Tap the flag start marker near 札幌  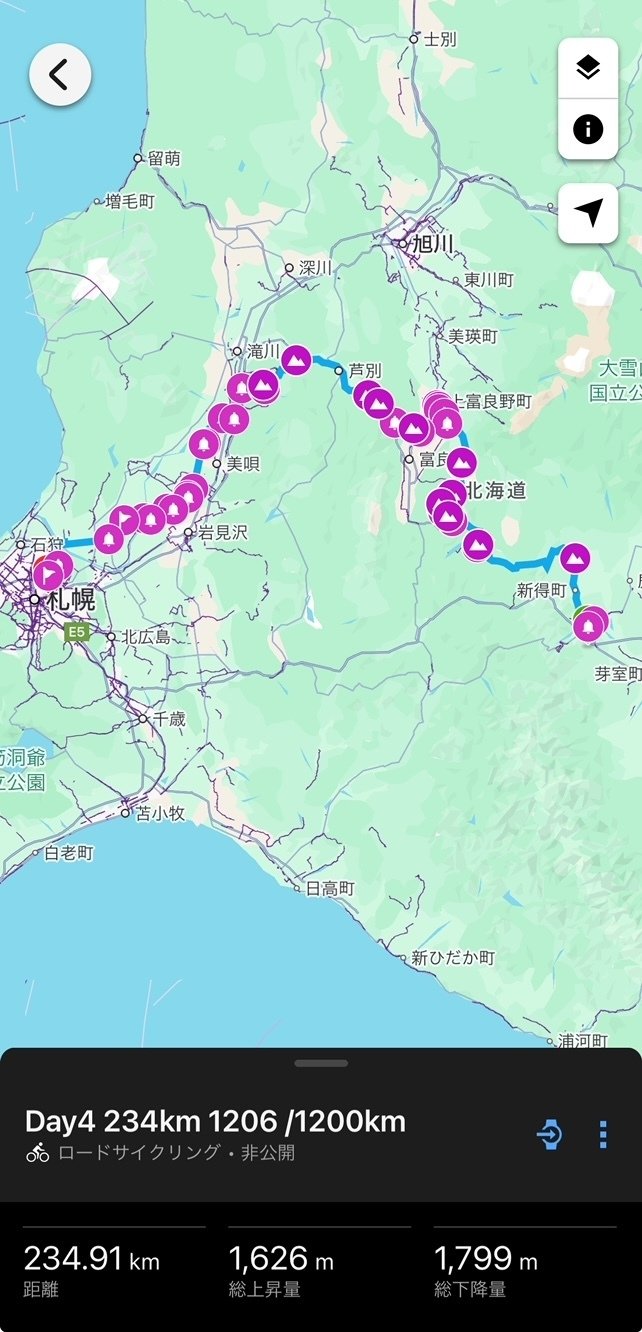coord(48,575)
